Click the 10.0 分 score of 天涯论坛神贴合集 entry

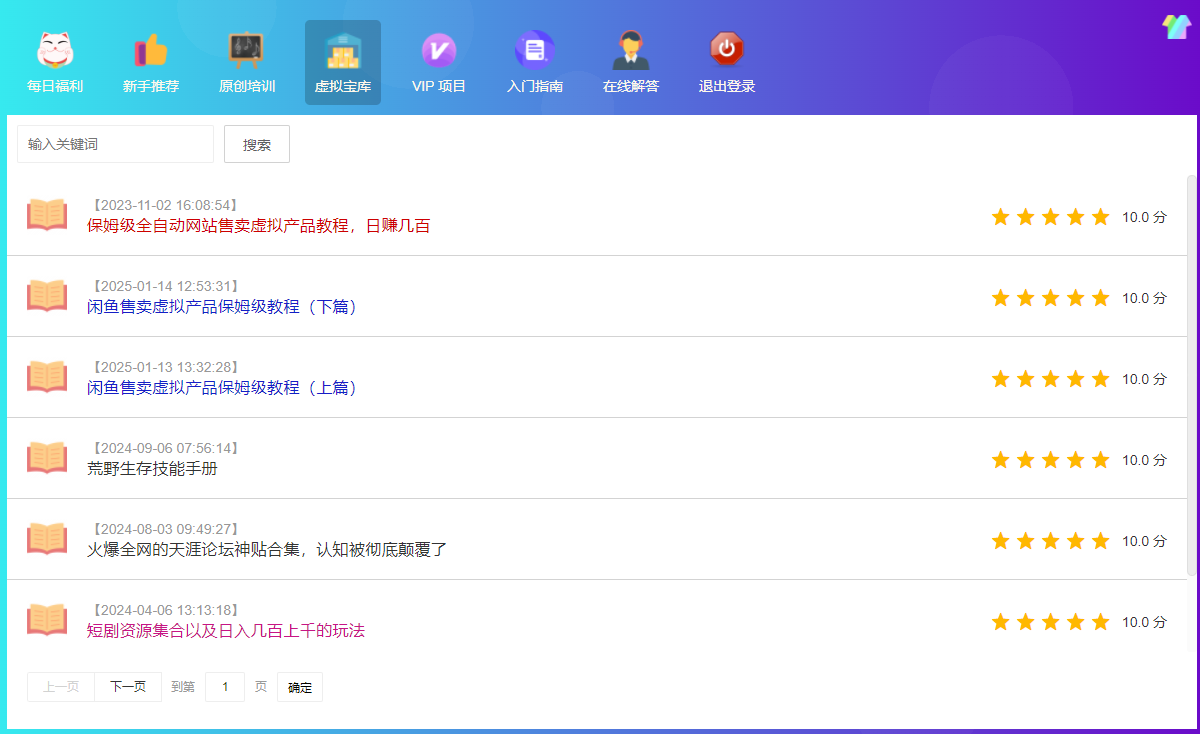tap(1144, 541)
